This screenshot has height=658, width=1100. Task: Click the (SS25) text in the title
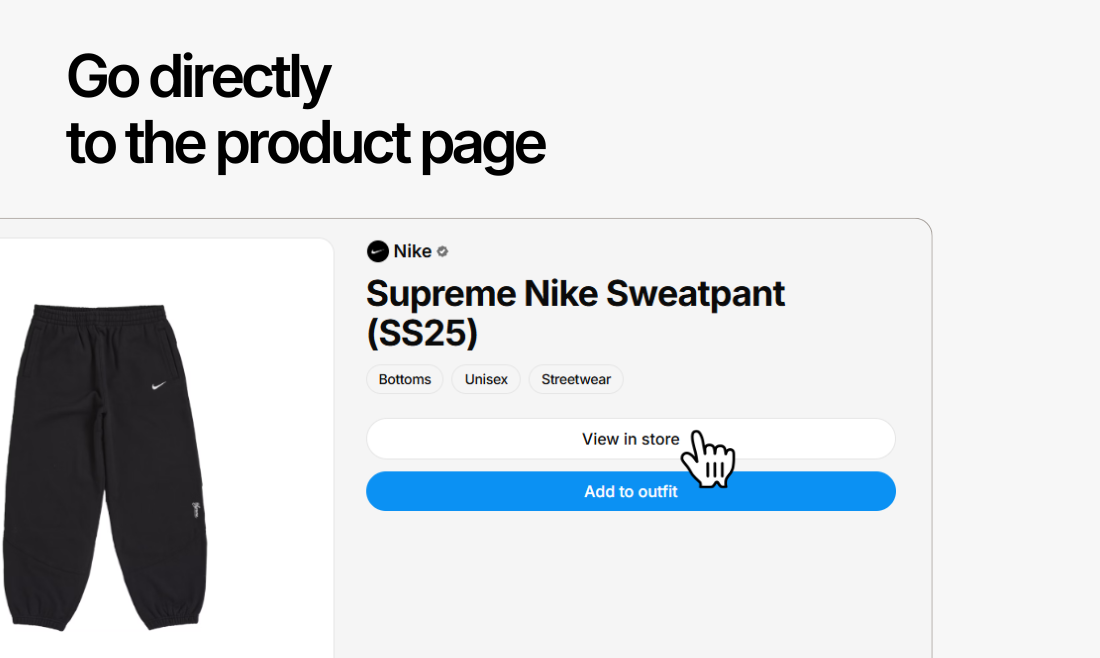422,334
